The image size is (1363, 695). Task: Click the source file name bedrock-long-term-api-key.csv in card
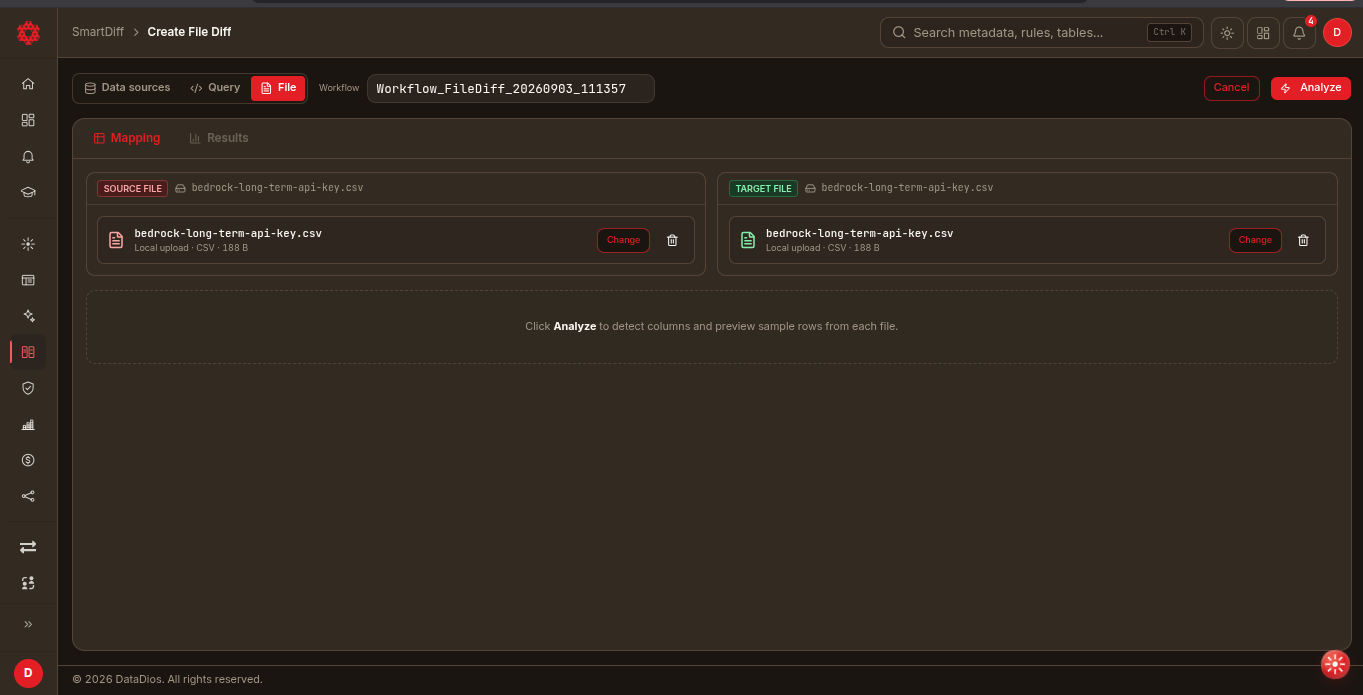228,234
